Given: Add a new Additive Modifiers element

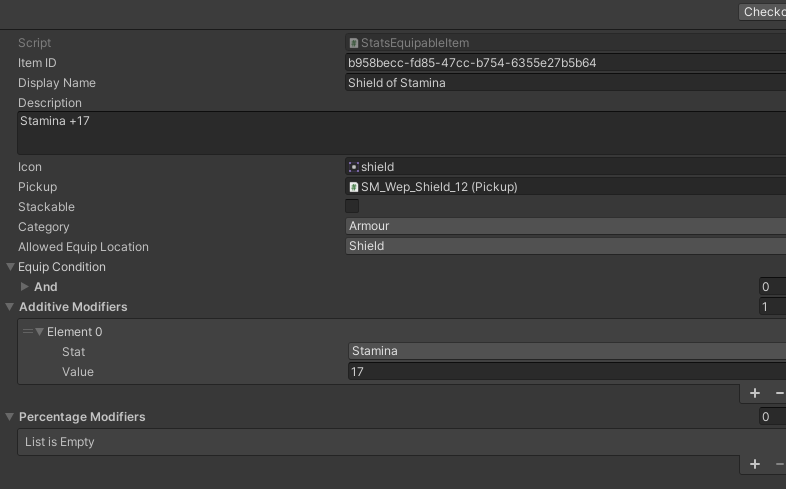Looking at the screenshot, I should [755, 393].
